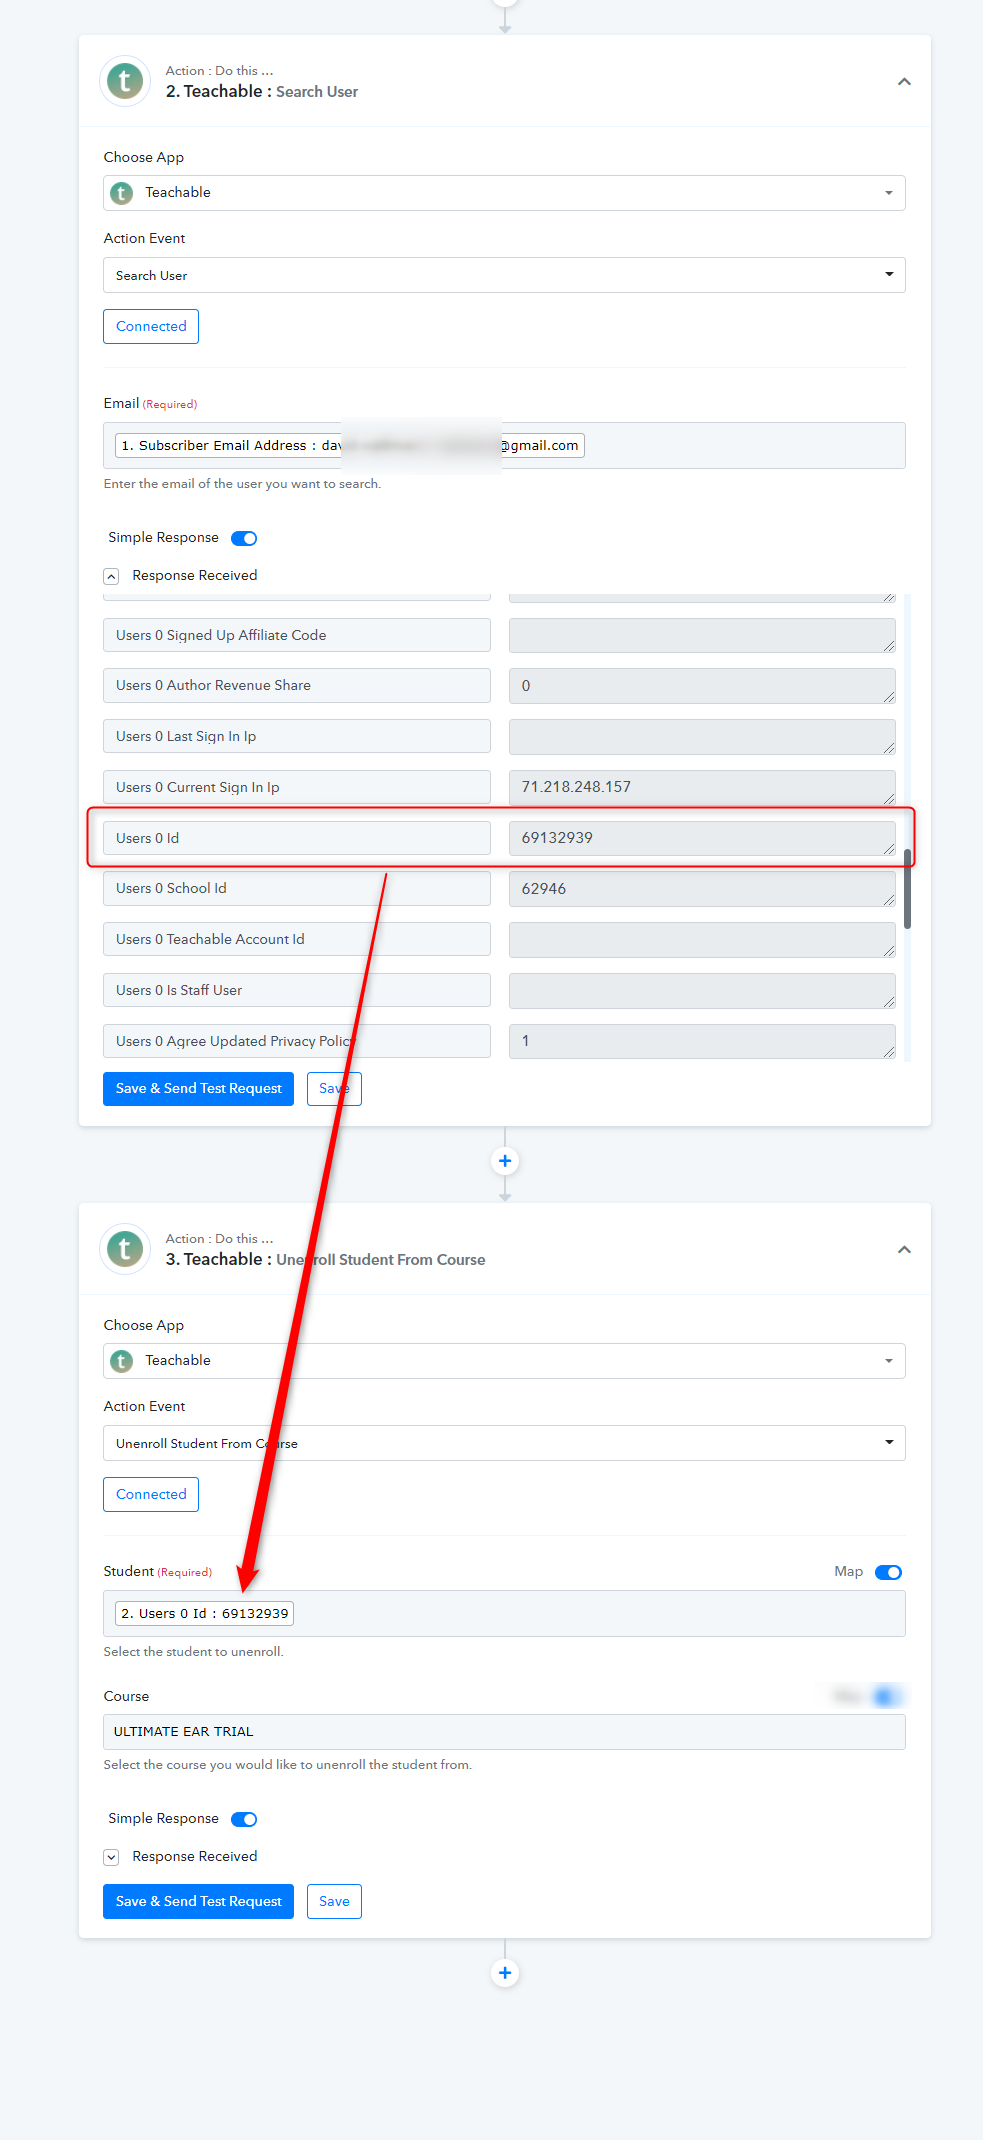Open Action Event dropdown Unenroll Student From Course
This screenshot has height=2140, width=983.
pos(504,1443)
